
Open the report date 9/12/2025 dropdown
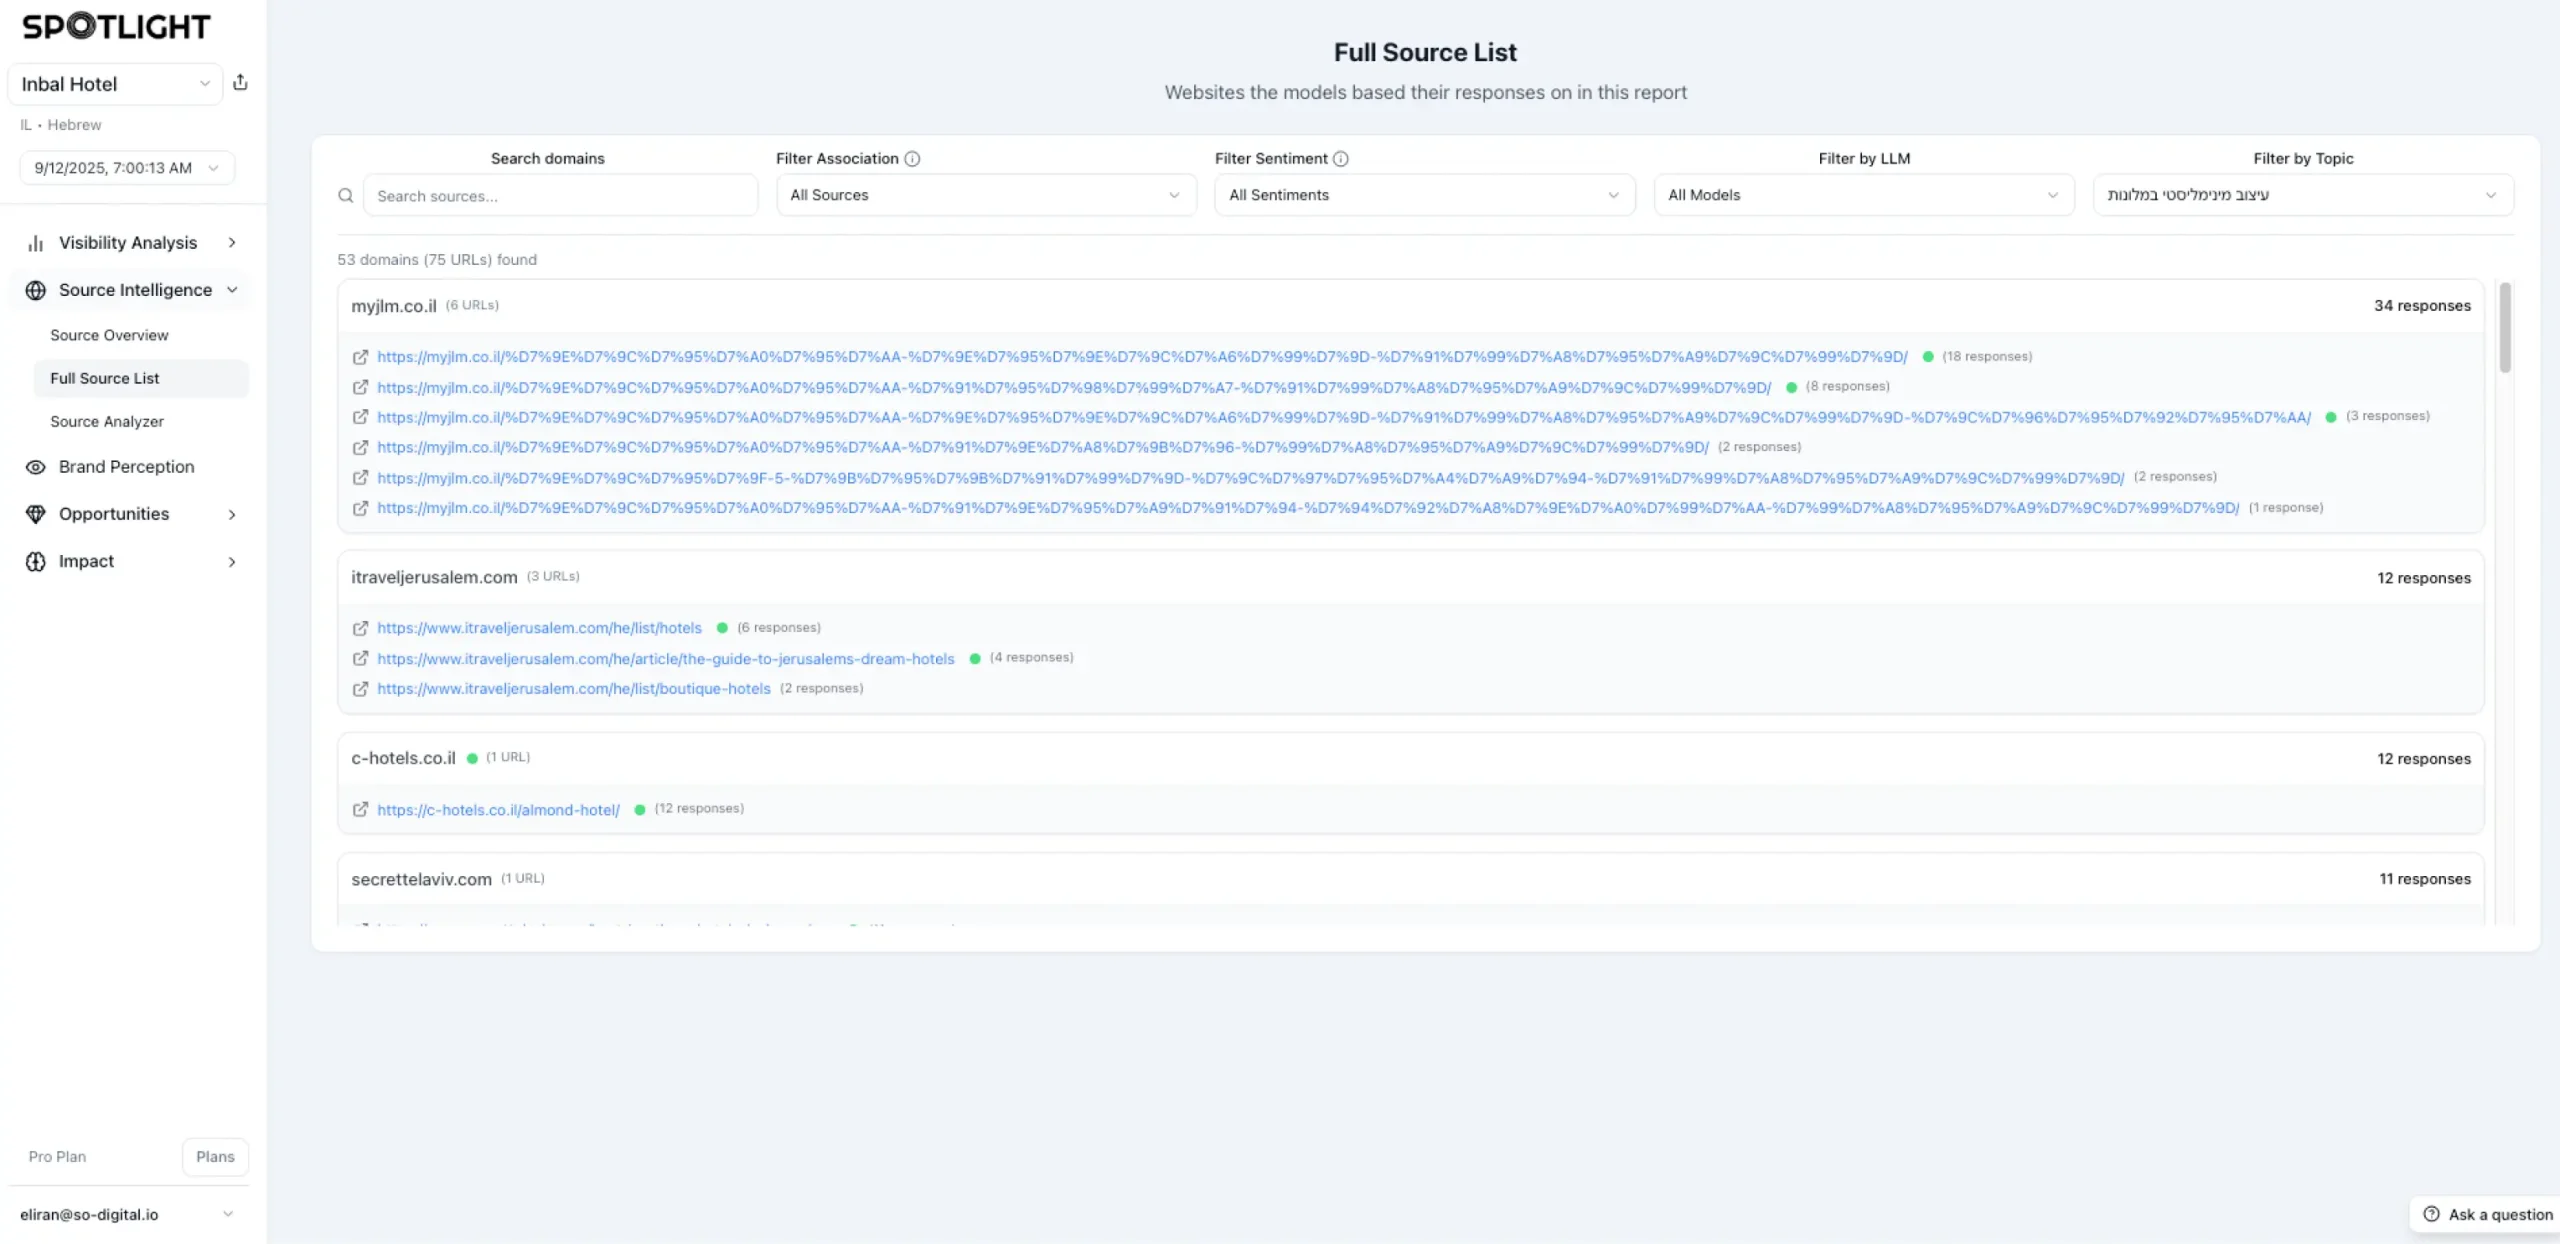coord(126,168)
